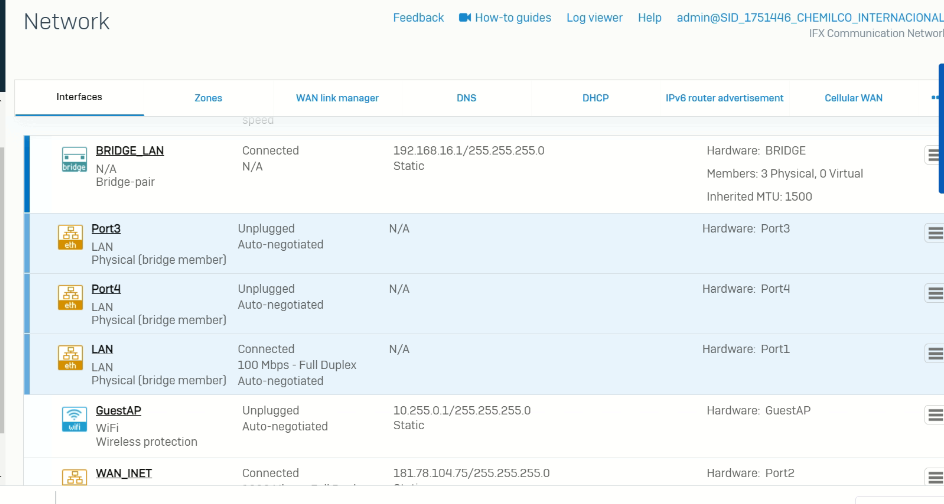Open the hamburger menu for Port3 row
Viewport: 944px width, 504px height.
click(934, 233)
